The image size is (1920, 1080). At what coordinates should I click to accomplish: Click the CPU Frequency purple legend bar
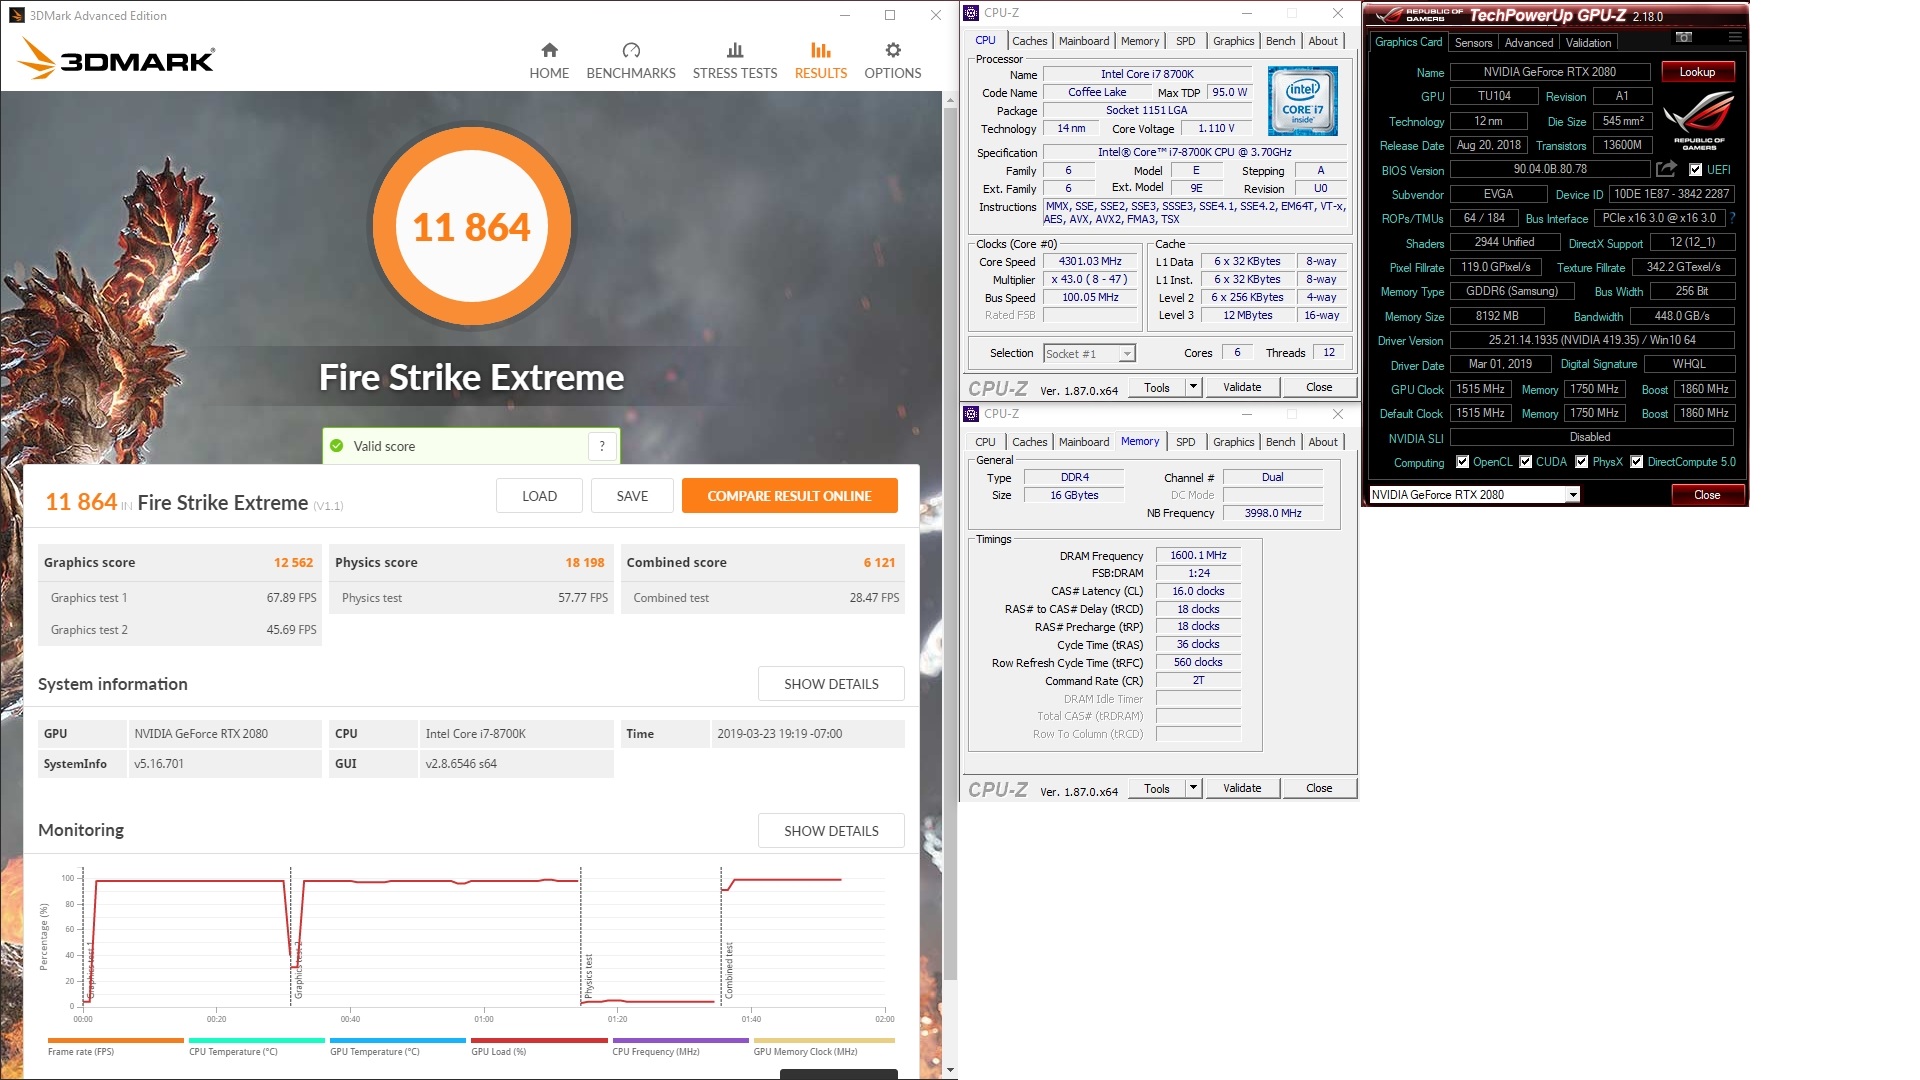[x=680, y=1041]
